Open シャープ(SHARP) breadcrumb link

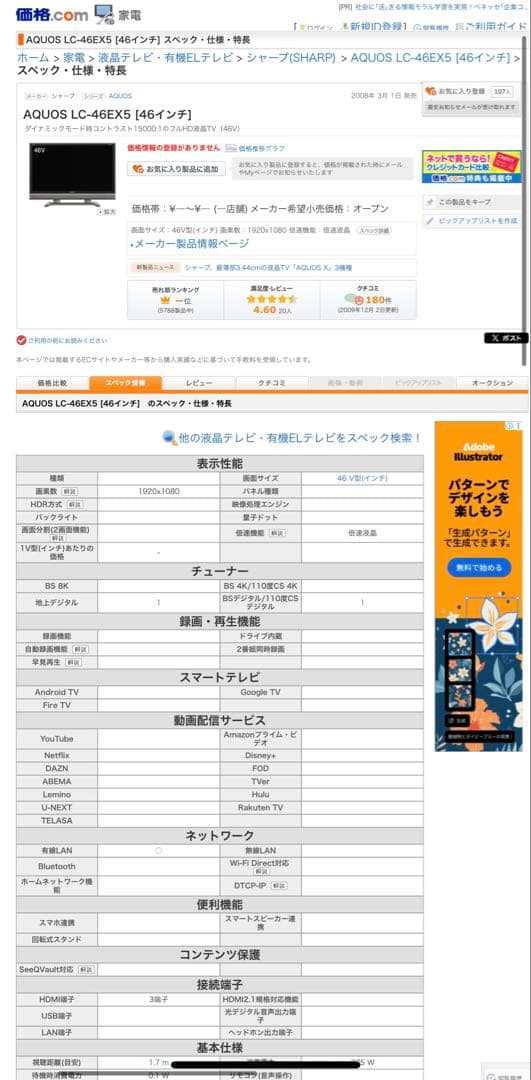[291, 57]
